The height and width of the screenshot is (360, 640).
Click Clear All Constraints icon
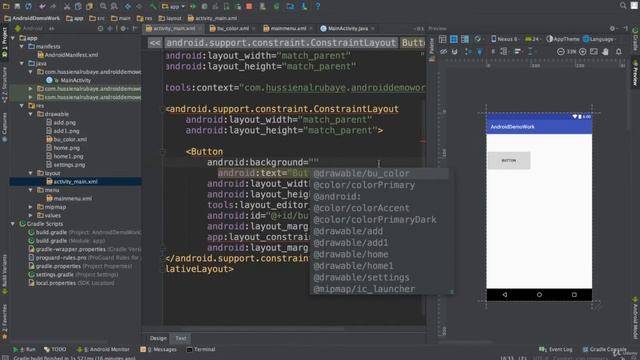pos(468,51)
